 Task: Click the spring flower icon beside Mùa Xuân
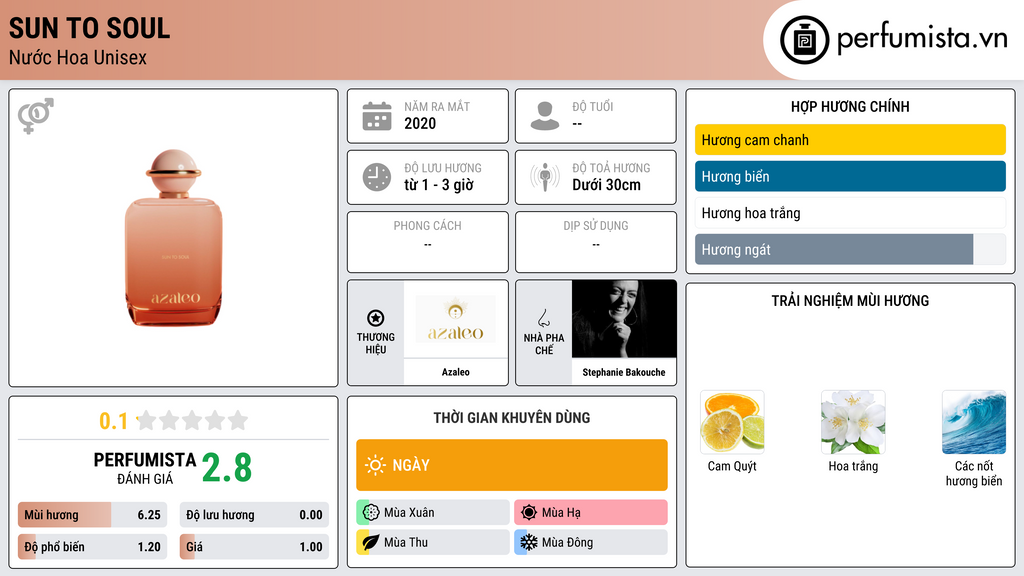[x=371, y=513]
